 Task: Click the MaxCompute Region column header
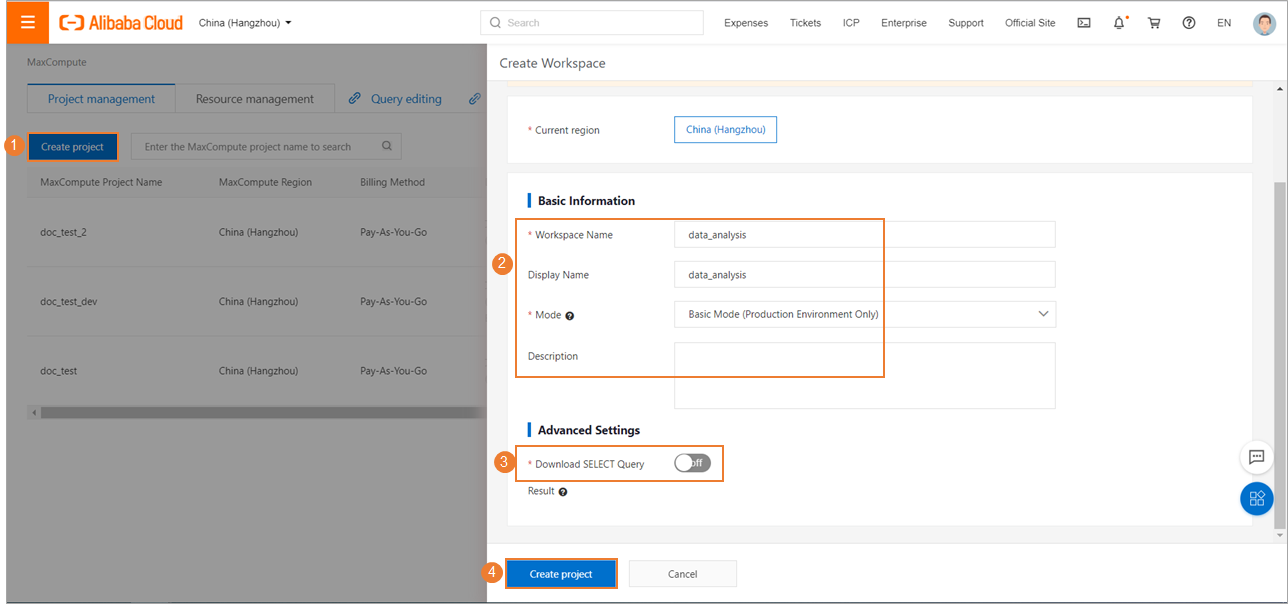click(265, 182)
